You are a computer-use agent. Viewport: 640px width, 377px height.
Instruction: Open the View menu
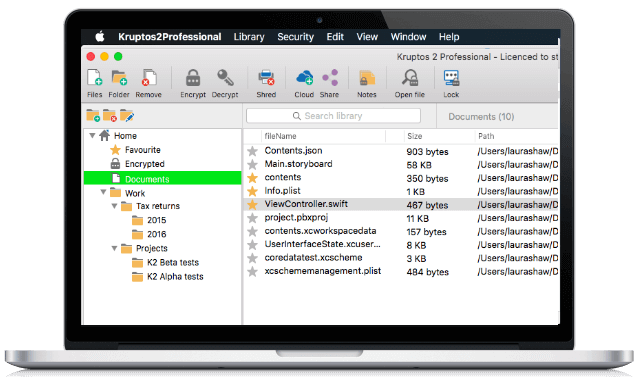coord(367,37)
